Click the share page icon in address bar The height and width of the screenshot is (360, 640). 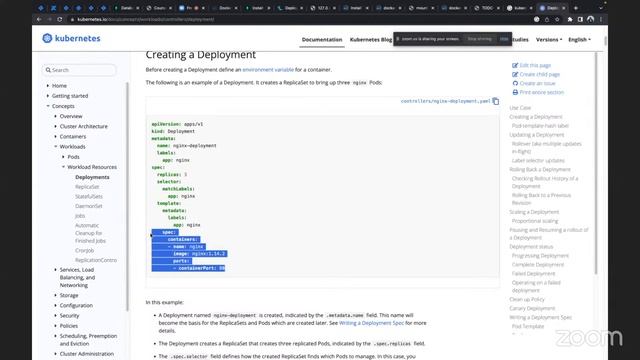click(x=547, y=19)
